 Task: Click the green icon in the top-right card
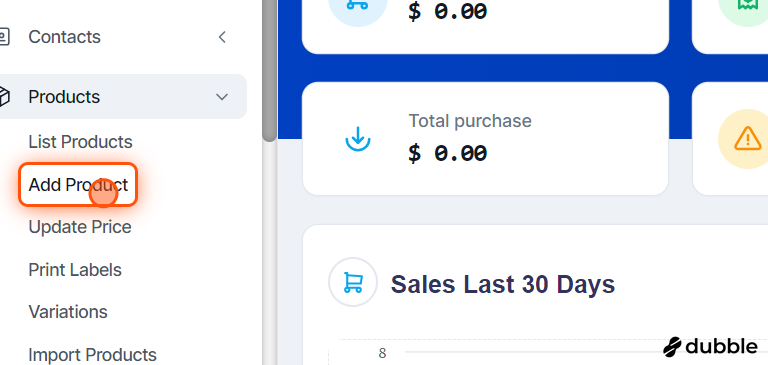click(748, 5)
